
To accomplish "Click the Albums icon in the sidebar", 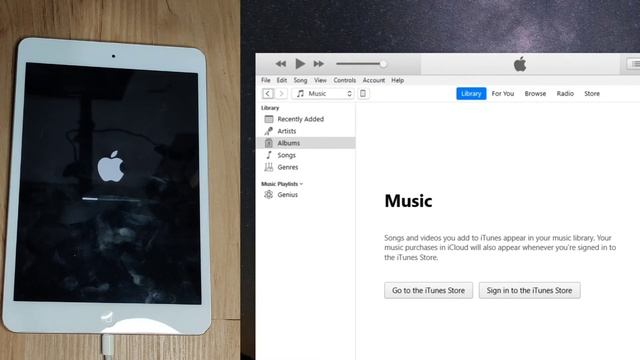I will [269, 143].
